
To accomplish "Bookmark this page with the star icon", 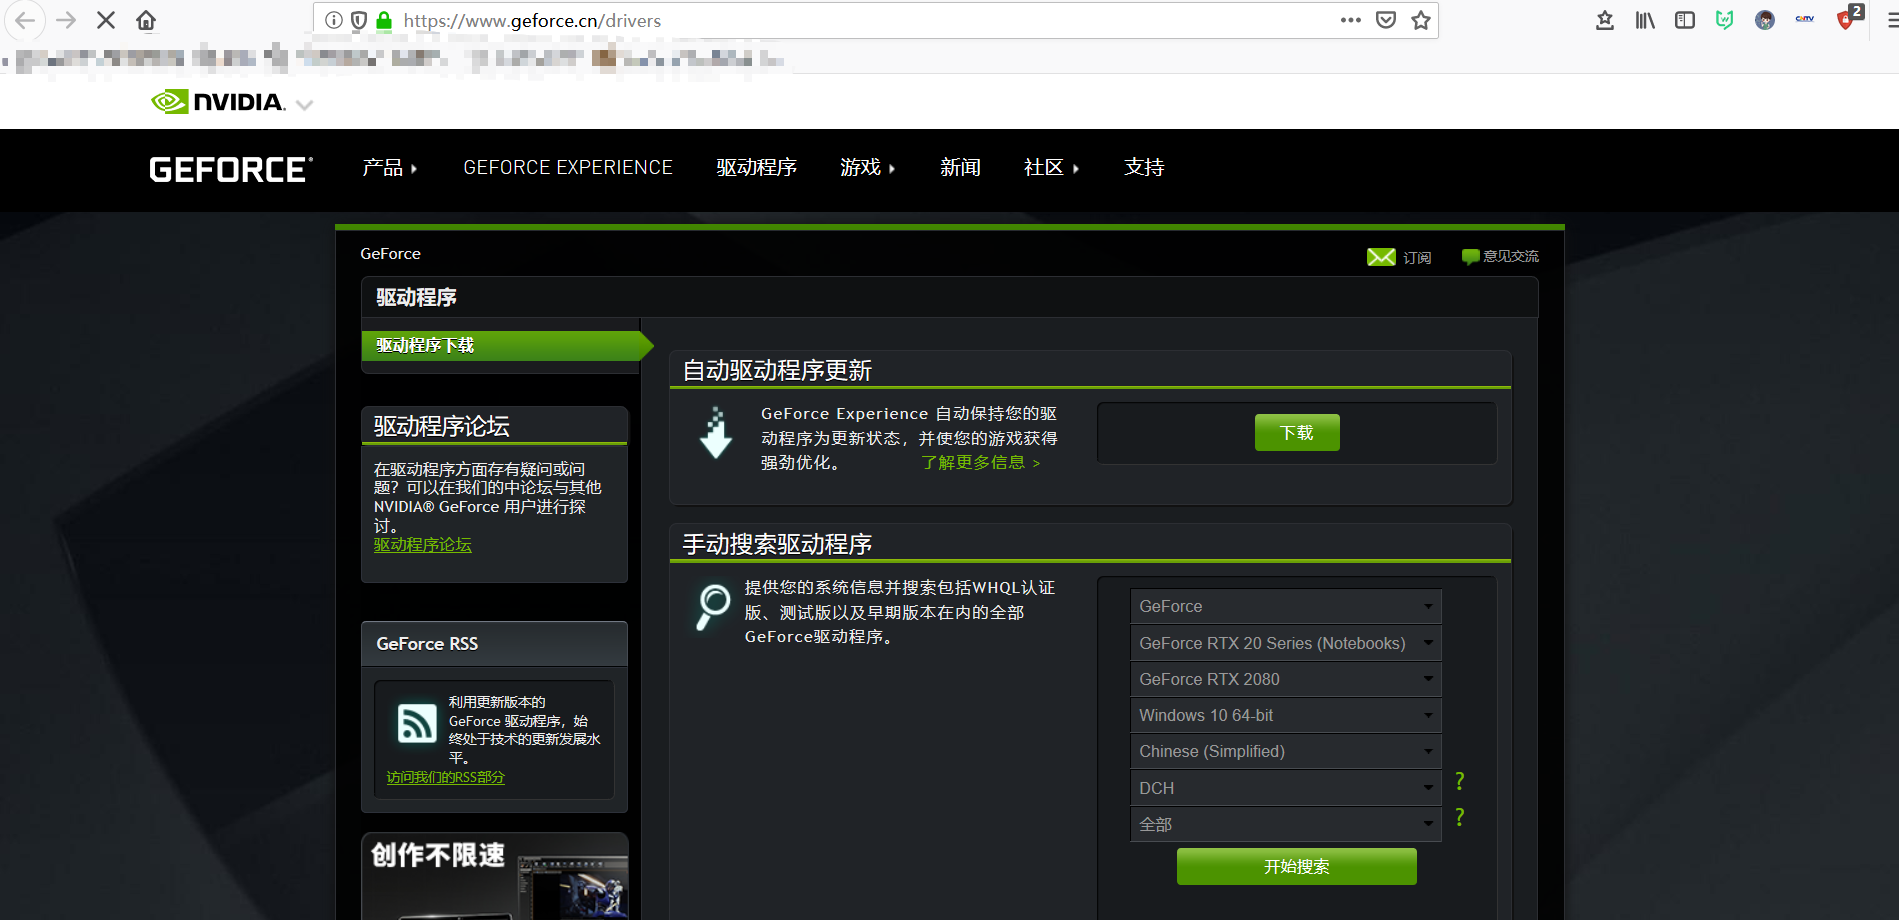I will 1421,20.
